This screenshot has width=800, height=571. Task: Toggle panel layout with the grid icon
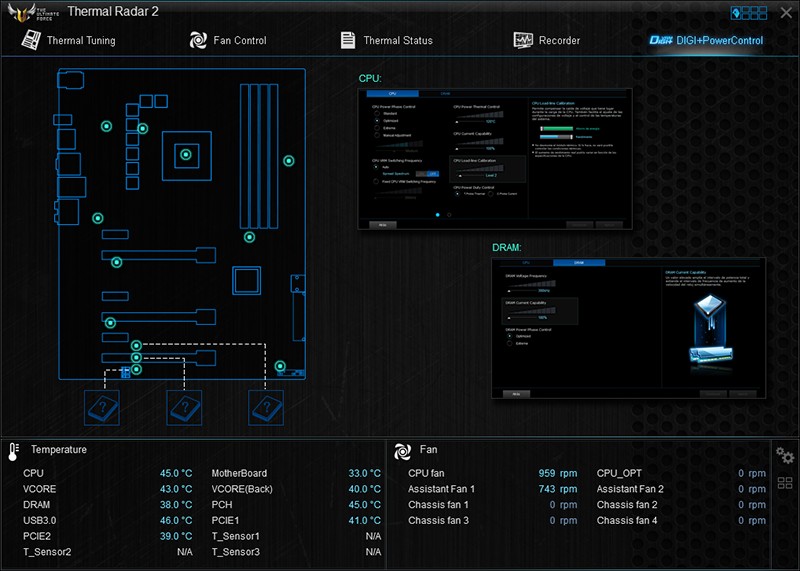[785, 483]
